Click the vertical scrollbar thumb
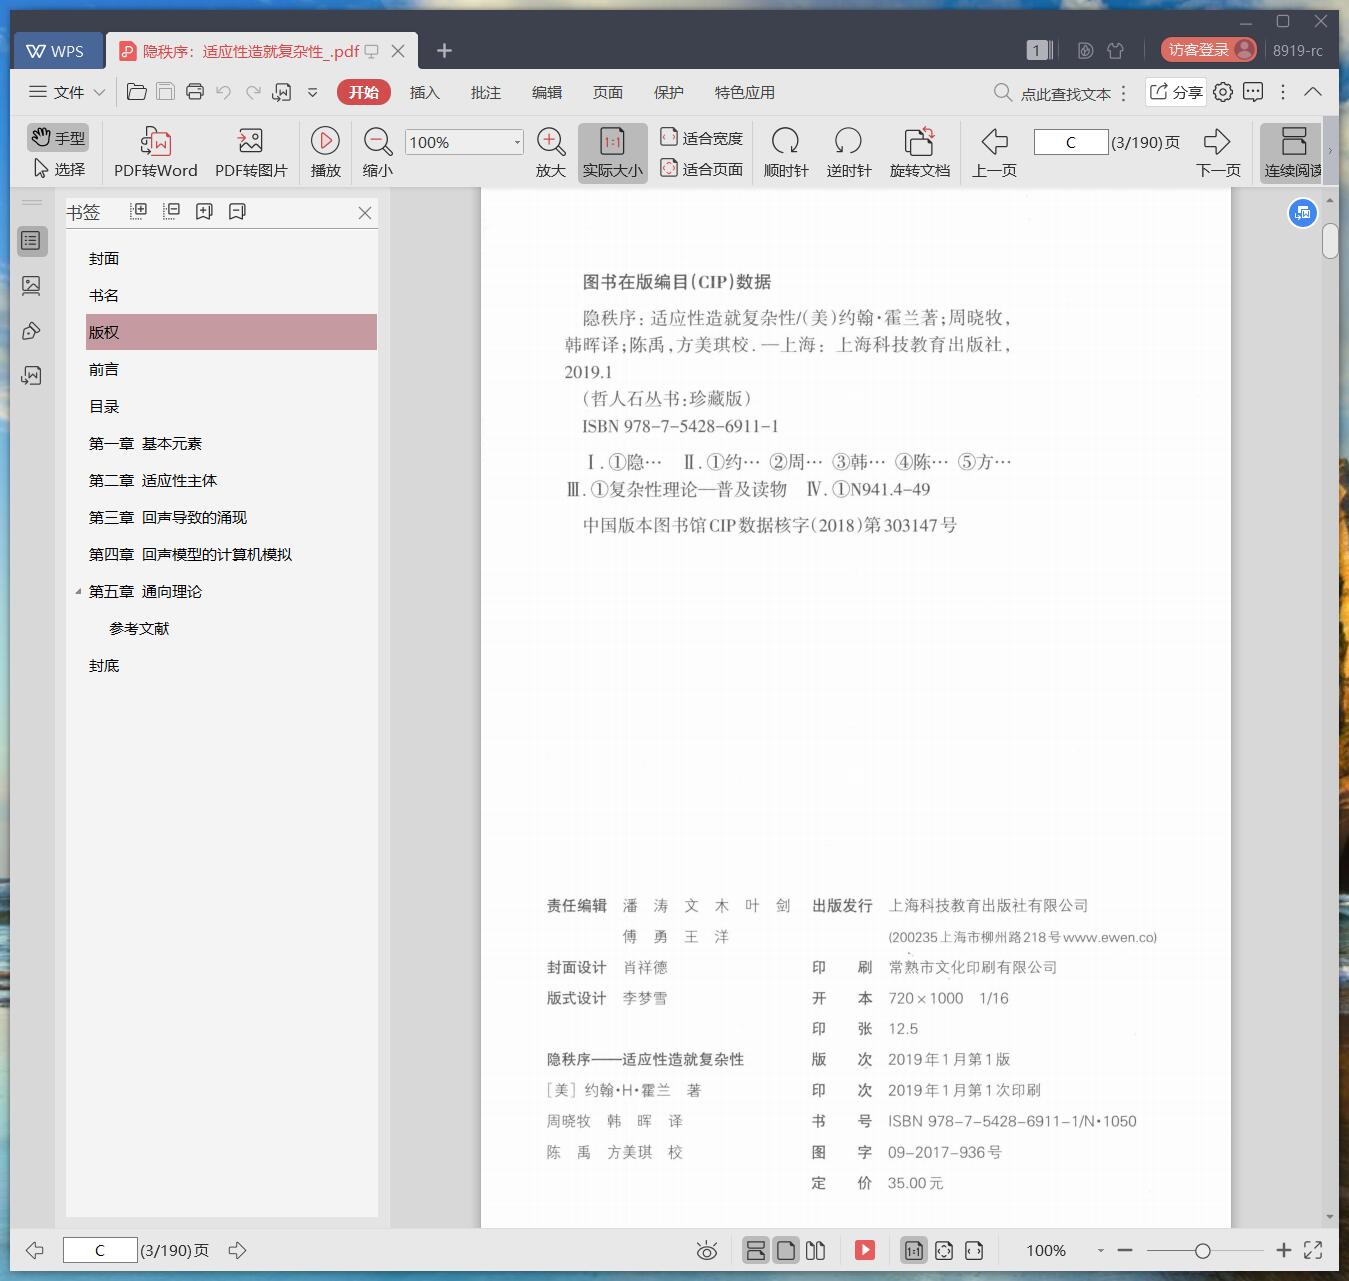This screenshot has height=1281, width=1349. (x=1330, y=241)
